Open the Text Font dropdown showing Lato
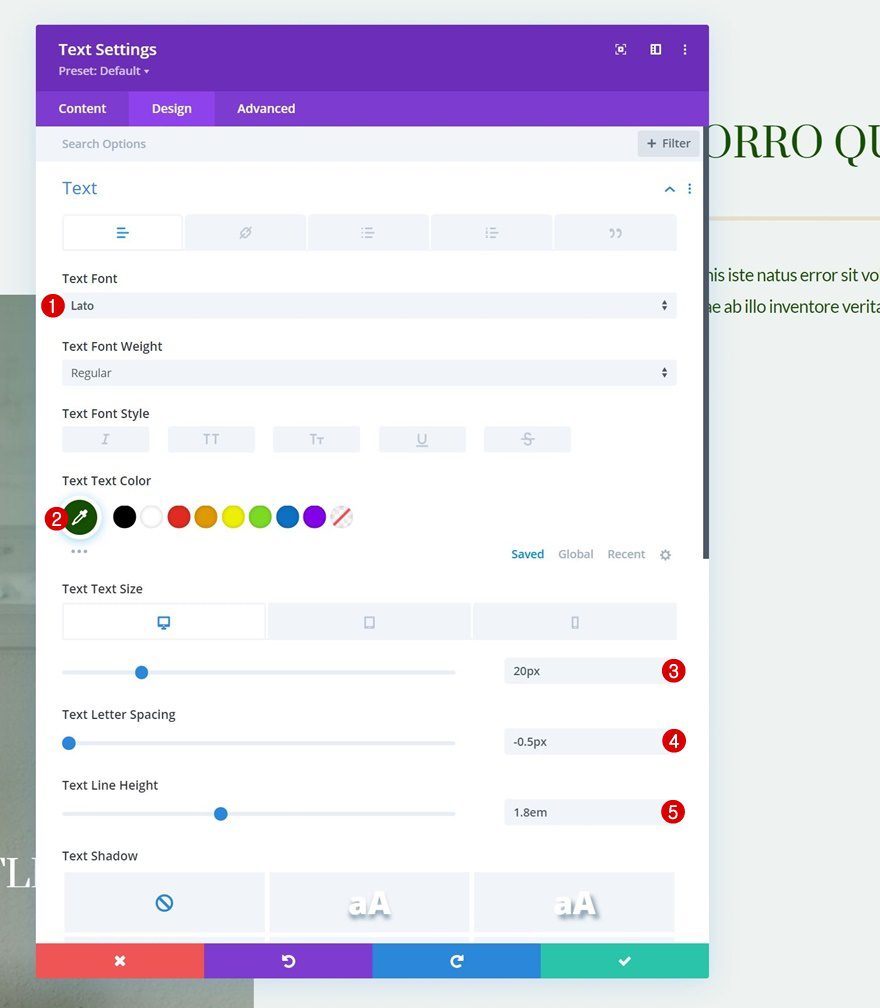880x1008 pixels. tap(368, 305)
